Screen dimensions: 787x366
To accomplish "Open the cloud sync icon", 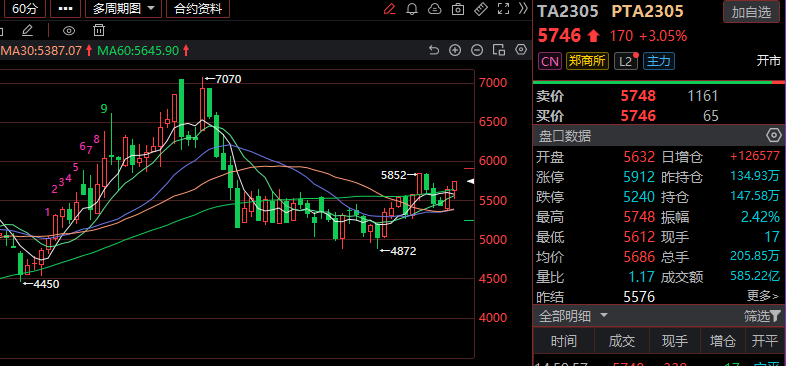I will click(435, 9).
